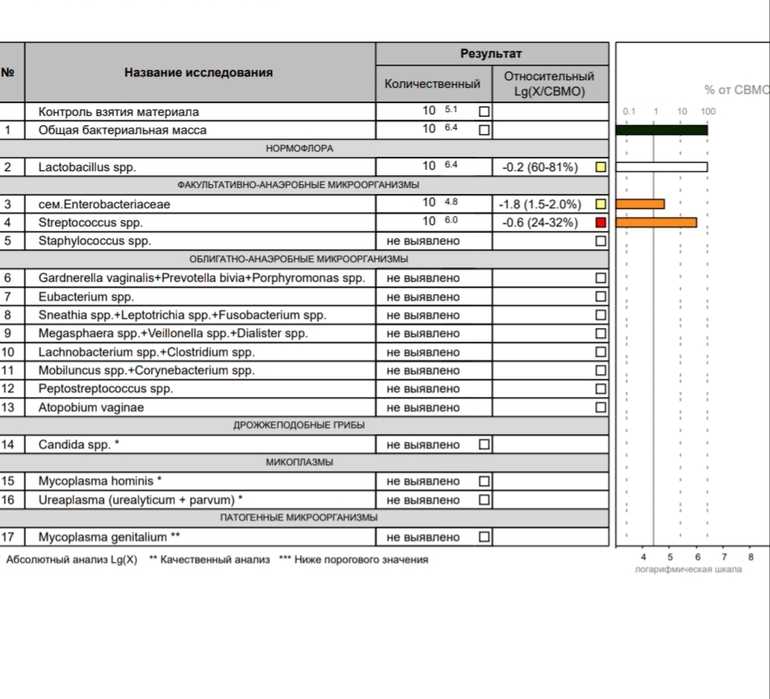Click the НОРМОФЛОРА section heading
Viewport: 770px width, 699px height.
[300, 148]
